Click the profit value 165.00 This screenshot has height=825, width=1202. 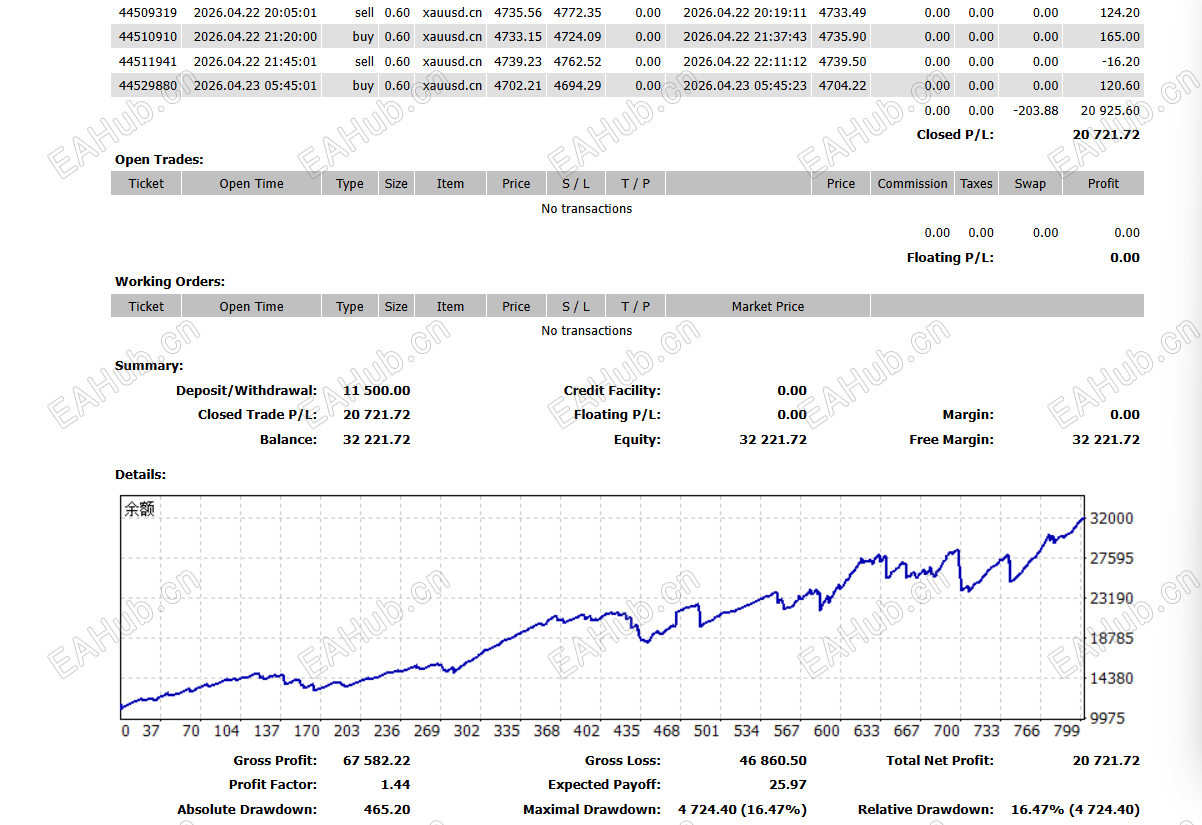pos(1119,36)
